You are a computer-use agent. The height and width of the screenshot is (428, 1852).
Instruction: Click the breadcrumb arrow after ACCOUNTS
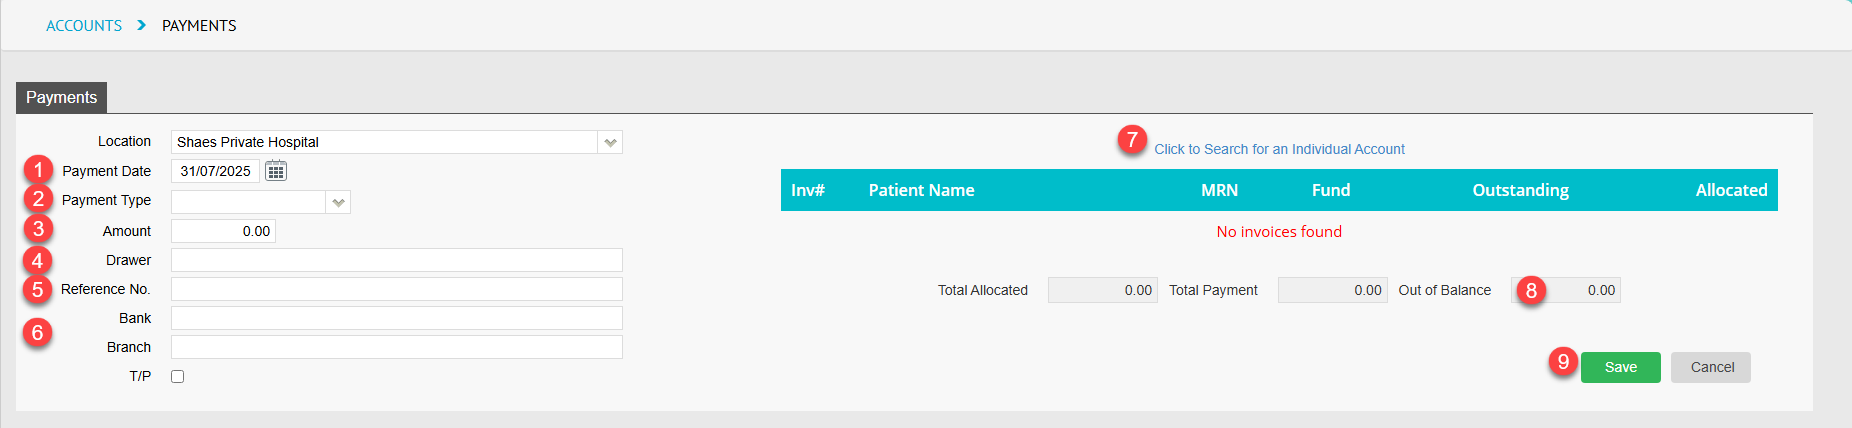pyautogui.click(x=141, y=25)
